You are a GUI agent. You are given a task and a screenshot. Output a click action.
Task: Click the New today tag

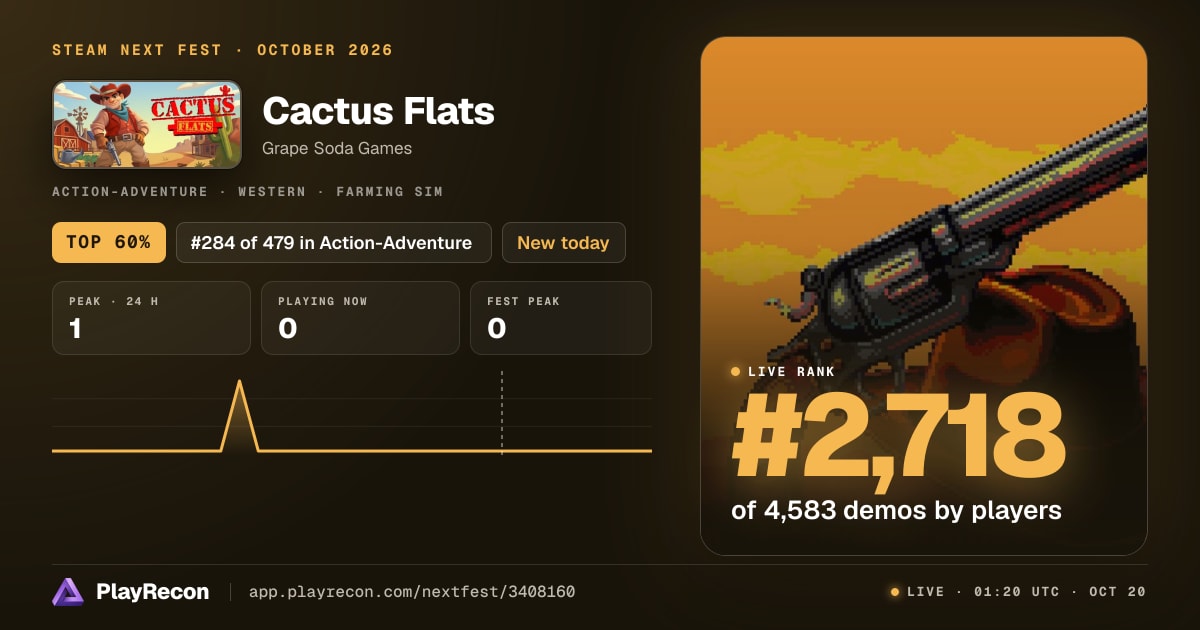tap(564, 243)
